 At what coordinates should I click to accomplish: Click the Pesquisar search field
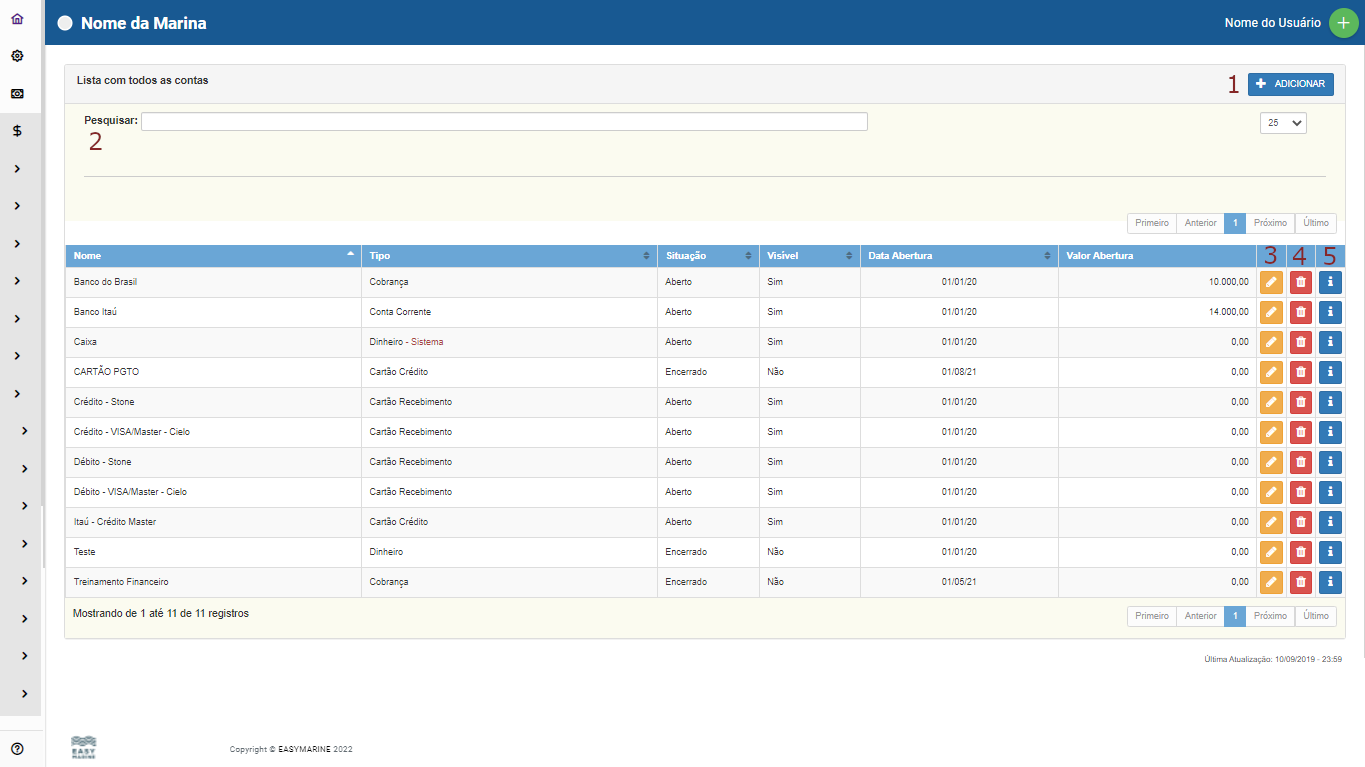click(504, 121)
